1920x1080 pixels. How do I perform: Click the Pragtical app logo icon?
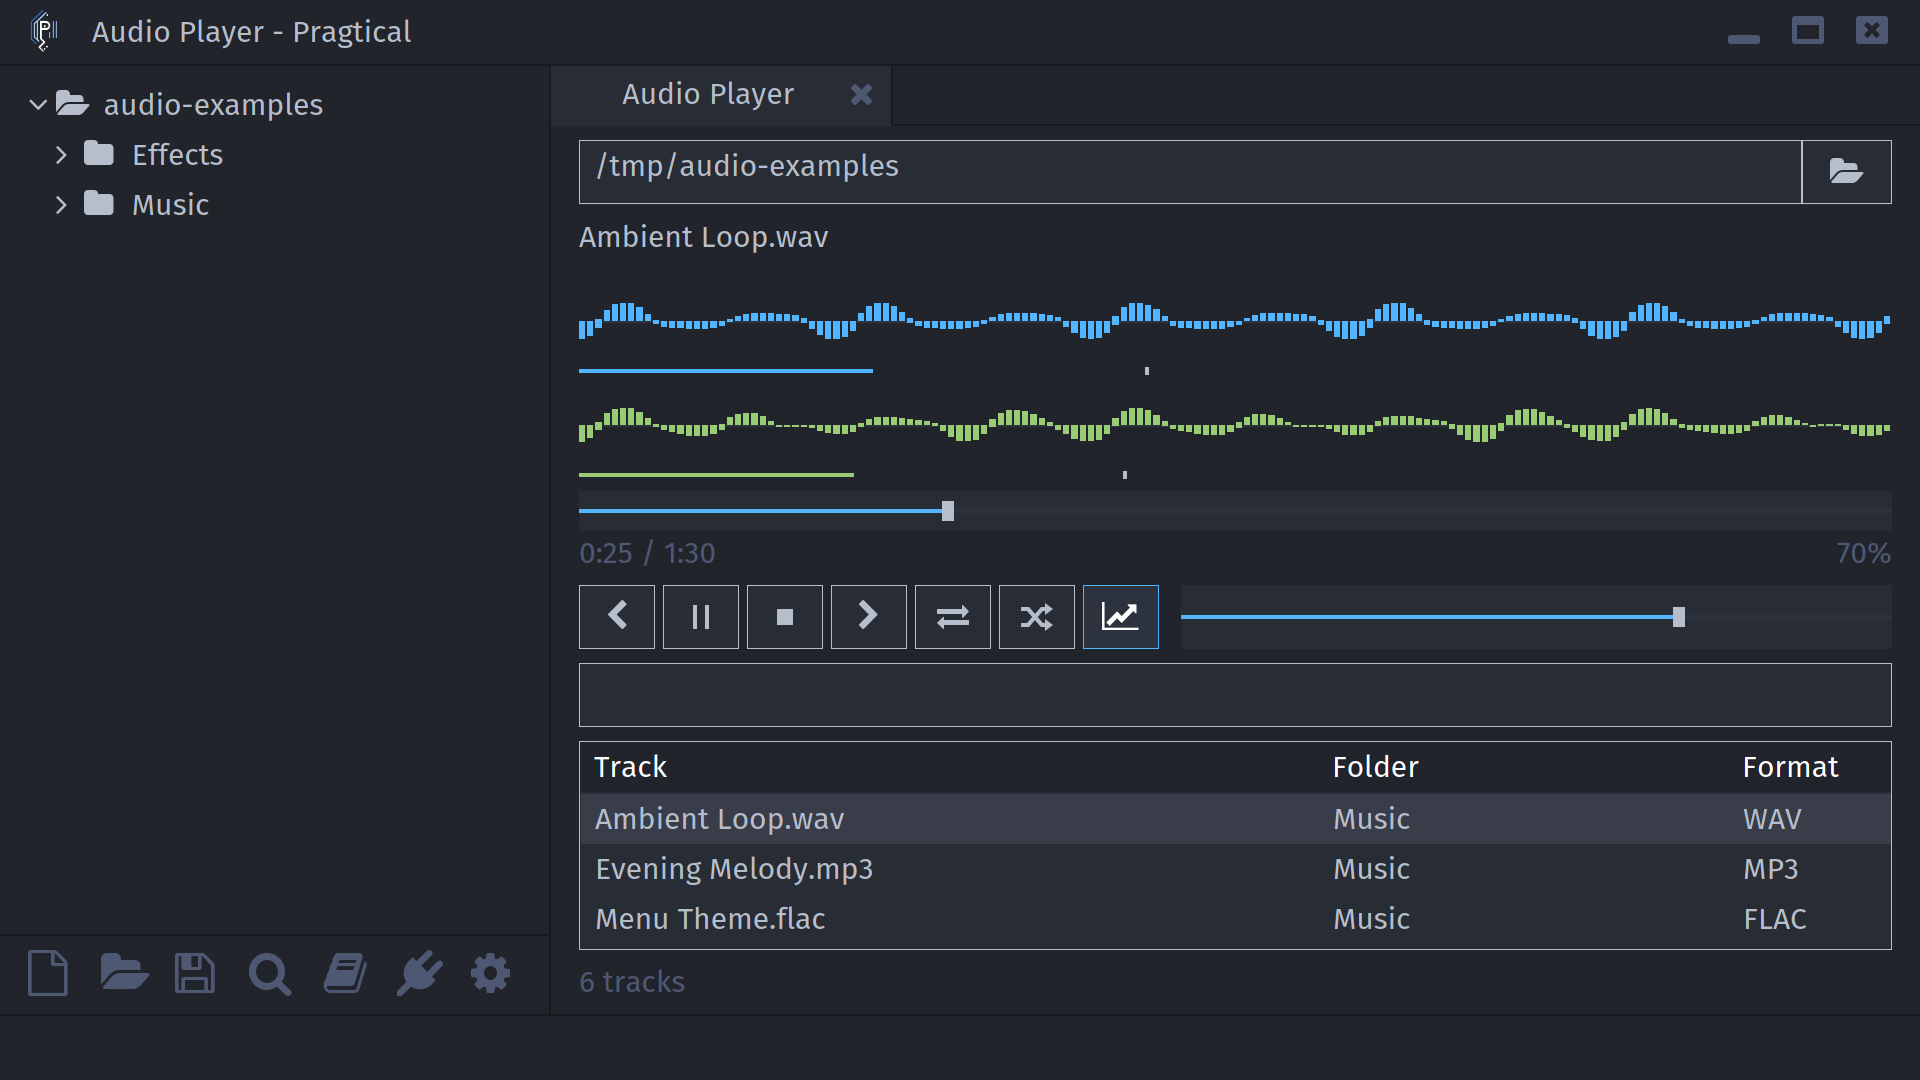click(44, 31)
